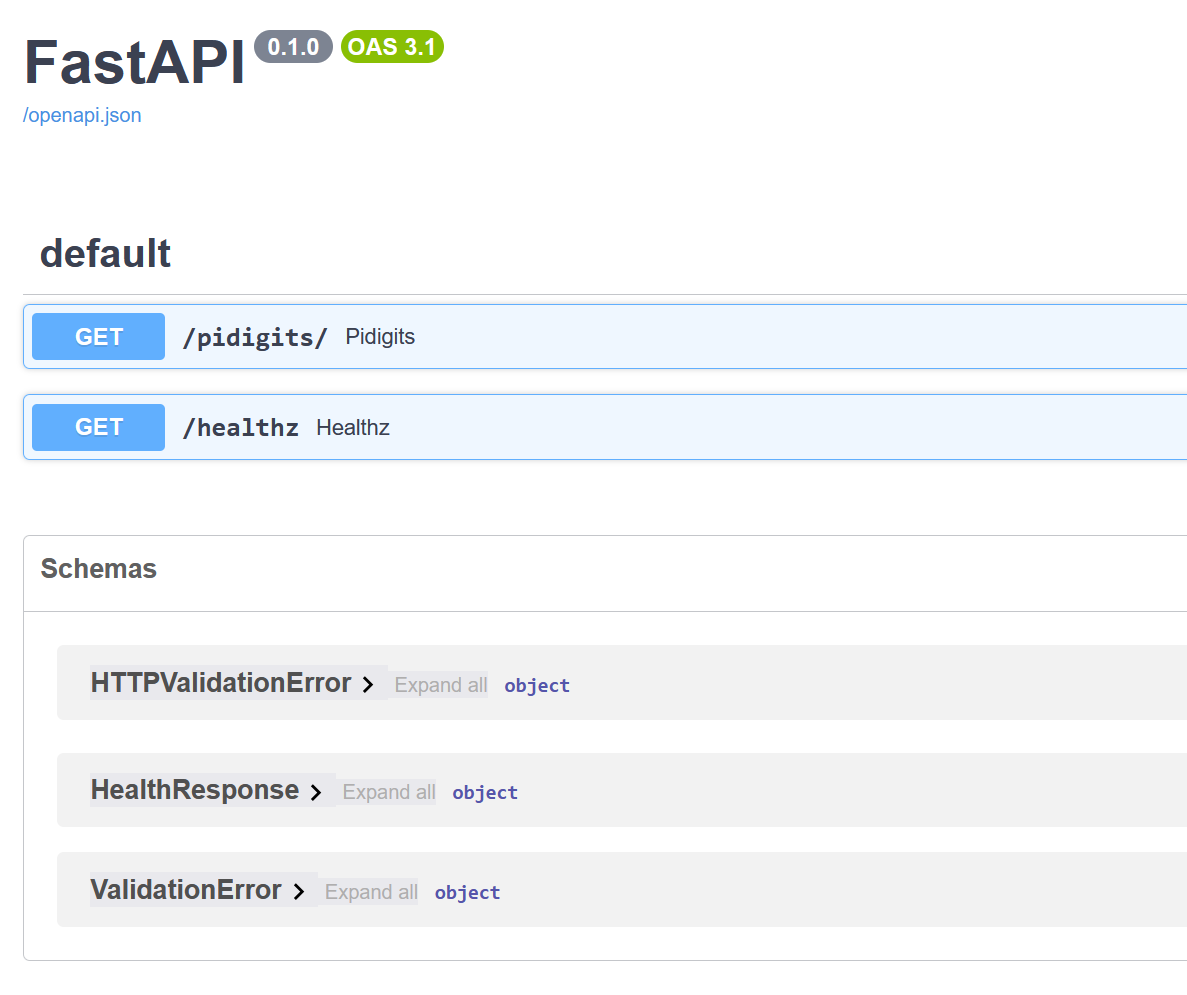Image resolution: width=1187 pixels, height=995 pixels.
Task: Click the /pidigits/ path text
Action: tap(255, 337)
